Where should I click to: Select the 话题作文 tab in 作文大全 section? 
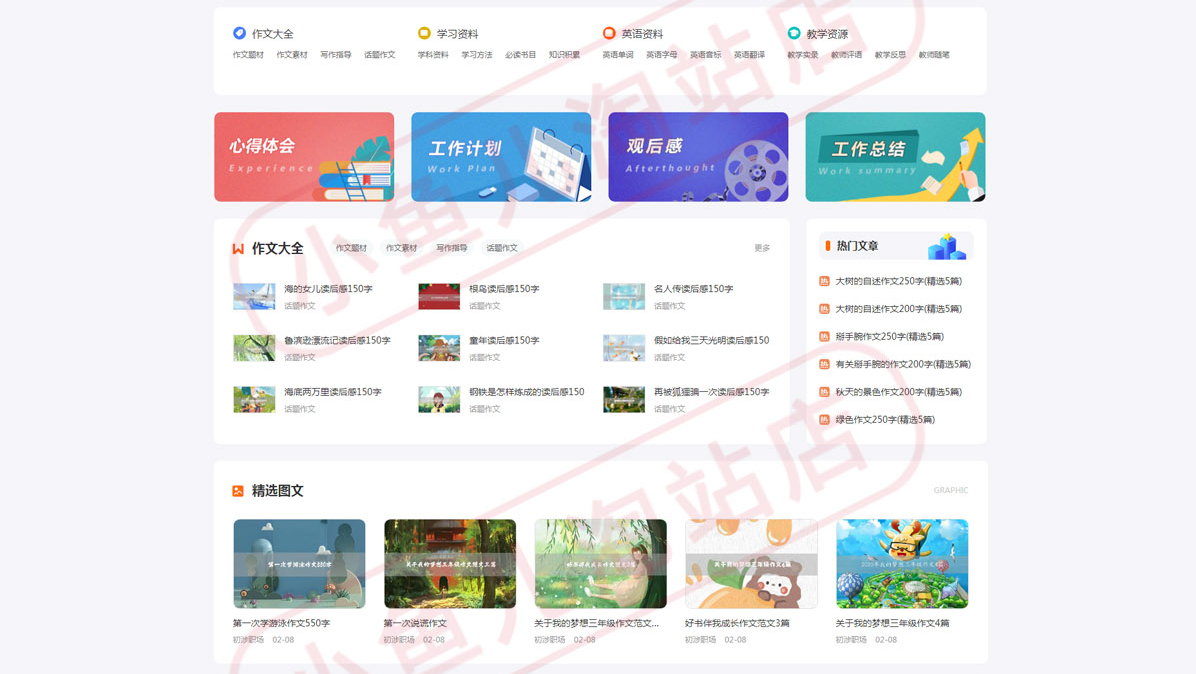[502, 248]
